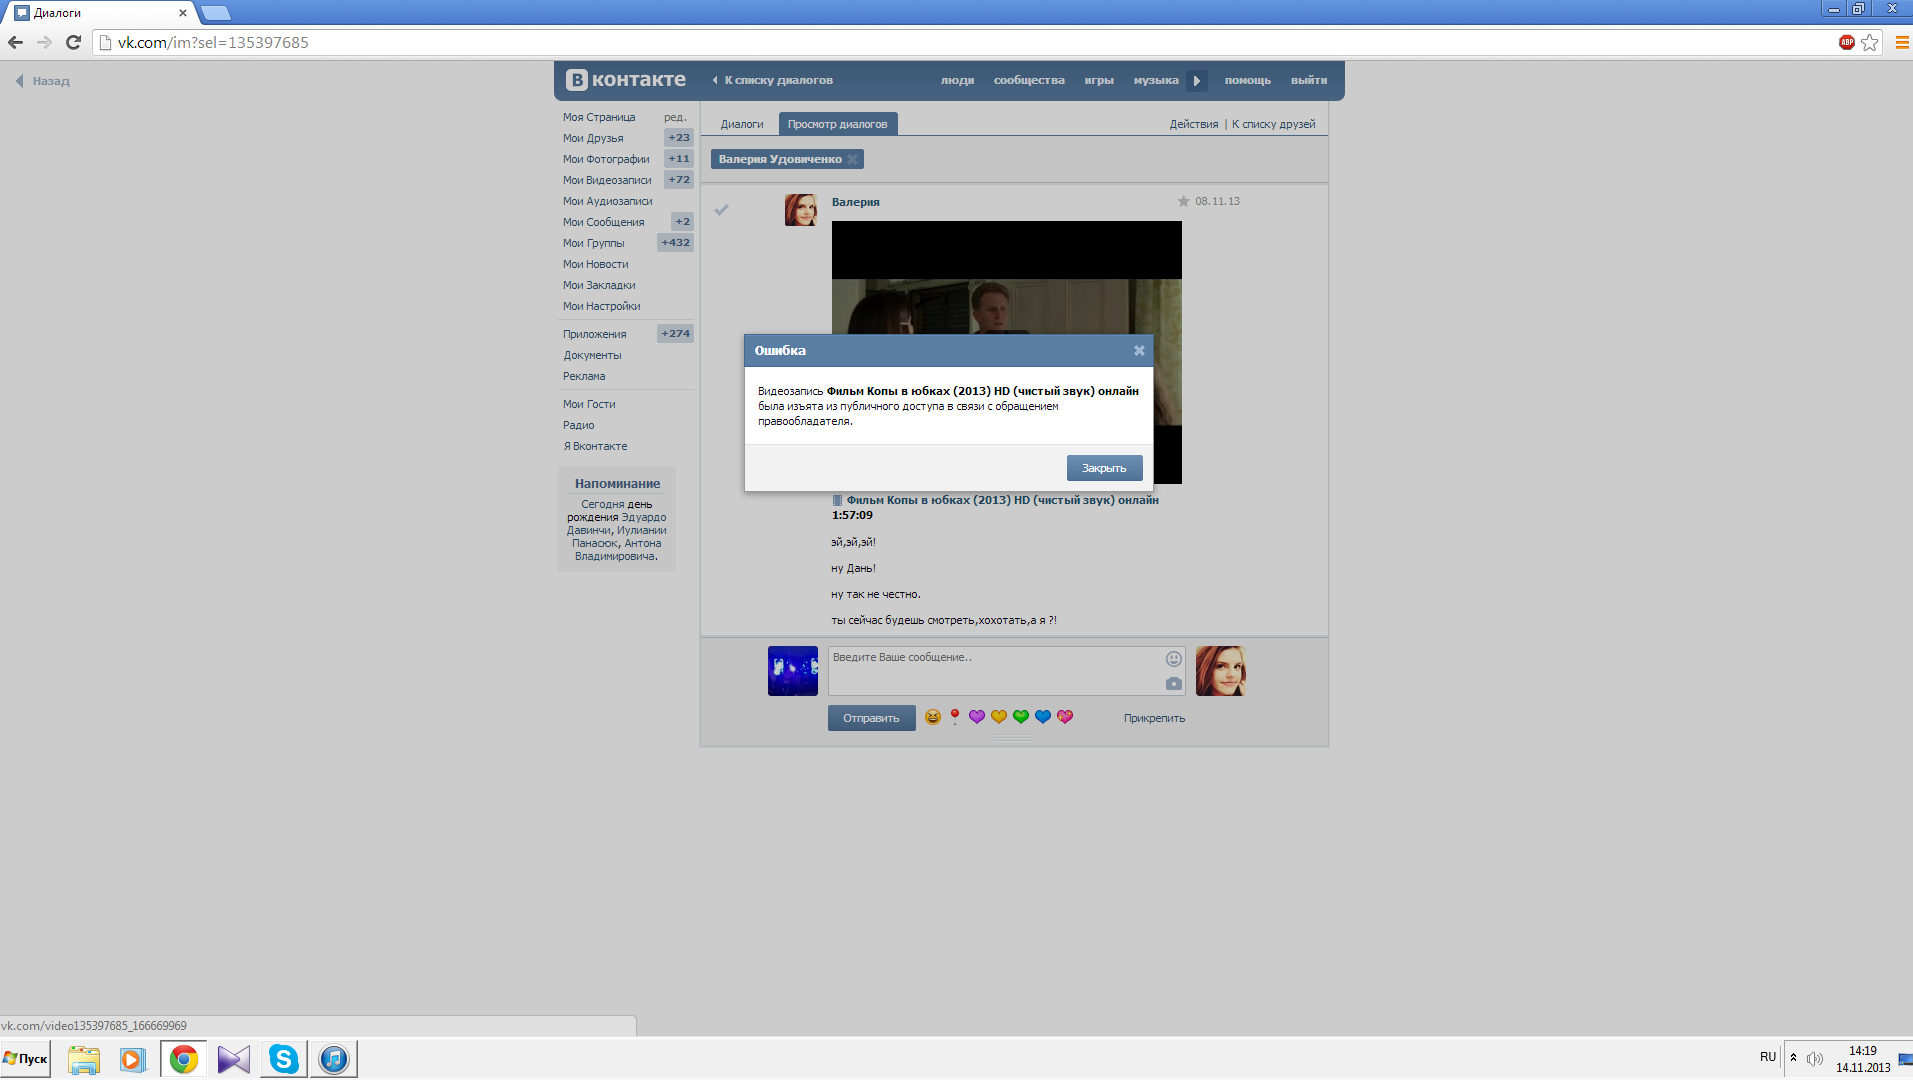Remove Валерия Удовиченко tab with its X
This screenshot has width=1913, height=1080.
point(853,160)
